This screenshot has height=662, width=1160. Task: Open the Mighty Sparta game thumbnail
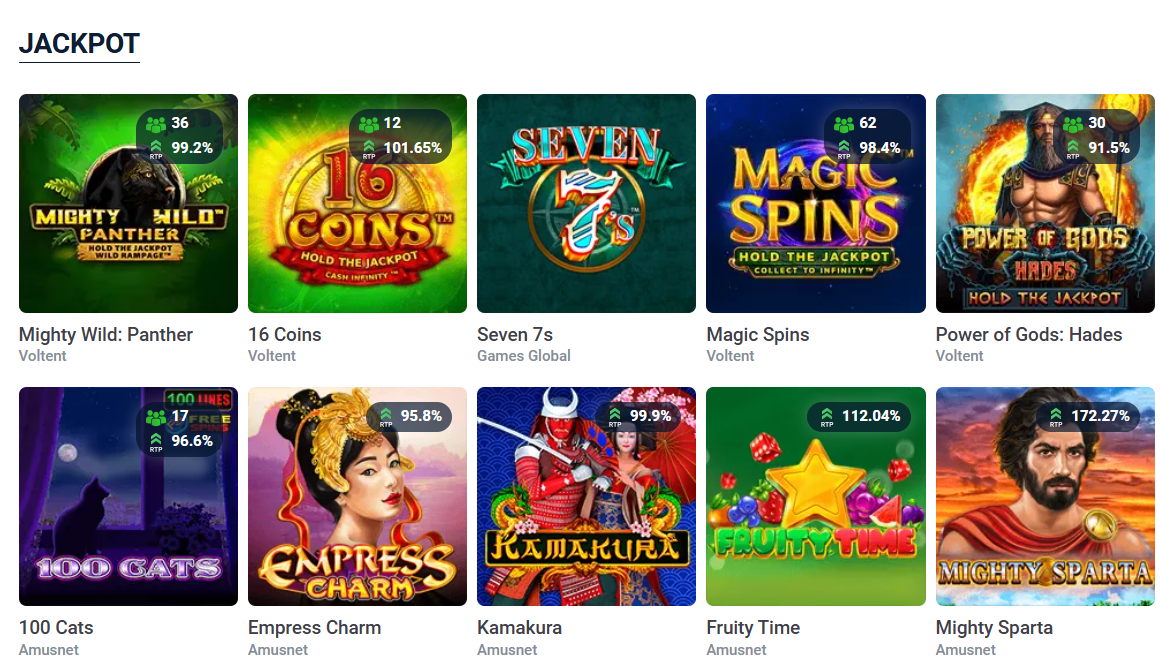1045,497
